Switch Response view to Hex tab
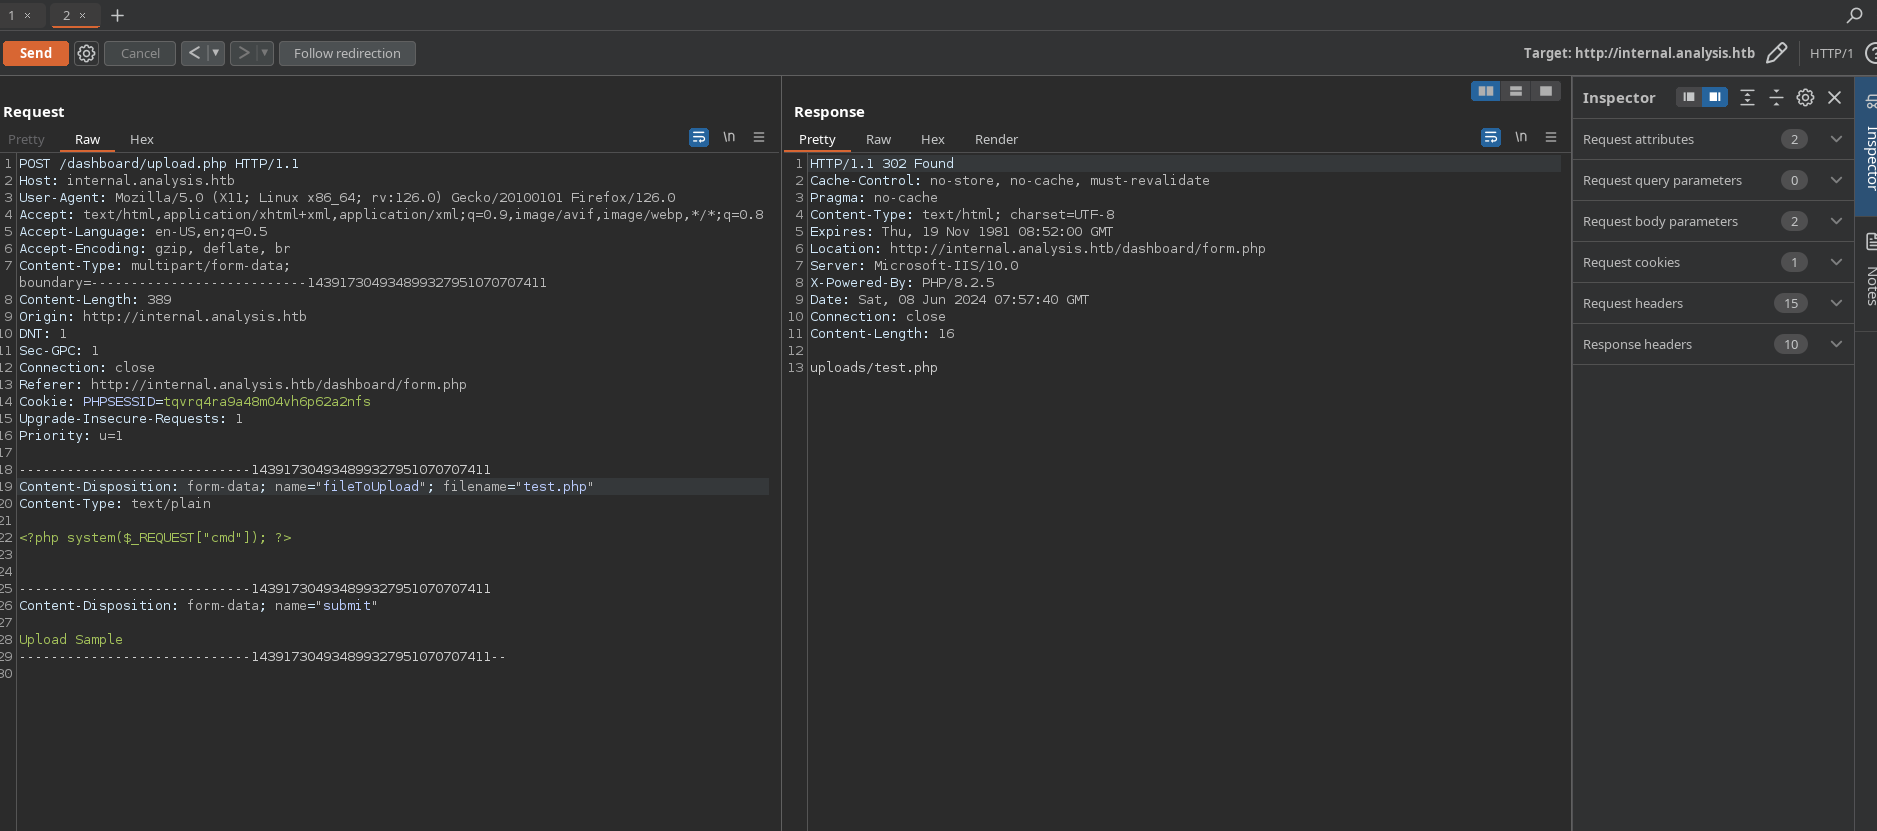1877x831 pixels. (933, 139)
